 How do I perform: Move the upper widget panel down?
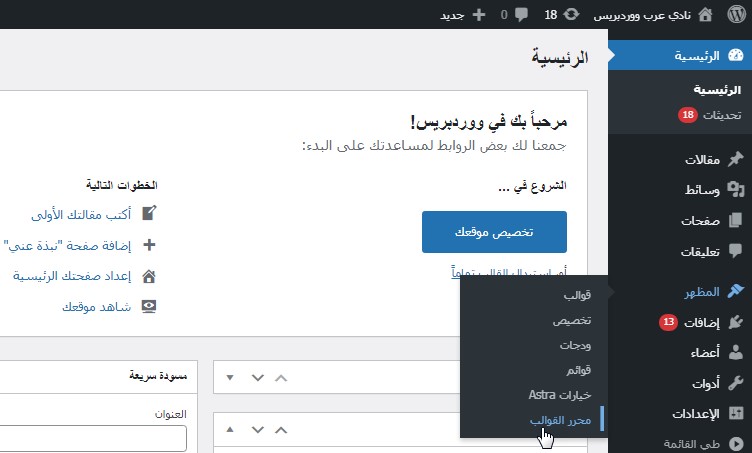[x=257, y=378]
